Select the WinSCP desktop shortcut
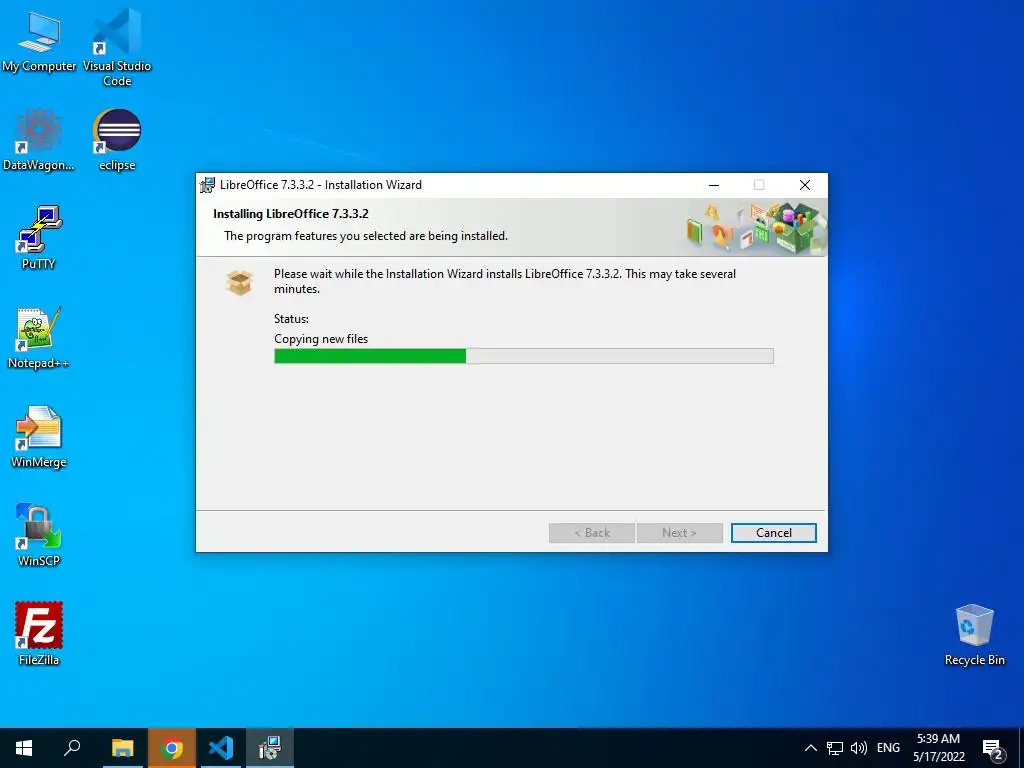This screenshot has width=1024, height=768. click(x=39, y=536)
